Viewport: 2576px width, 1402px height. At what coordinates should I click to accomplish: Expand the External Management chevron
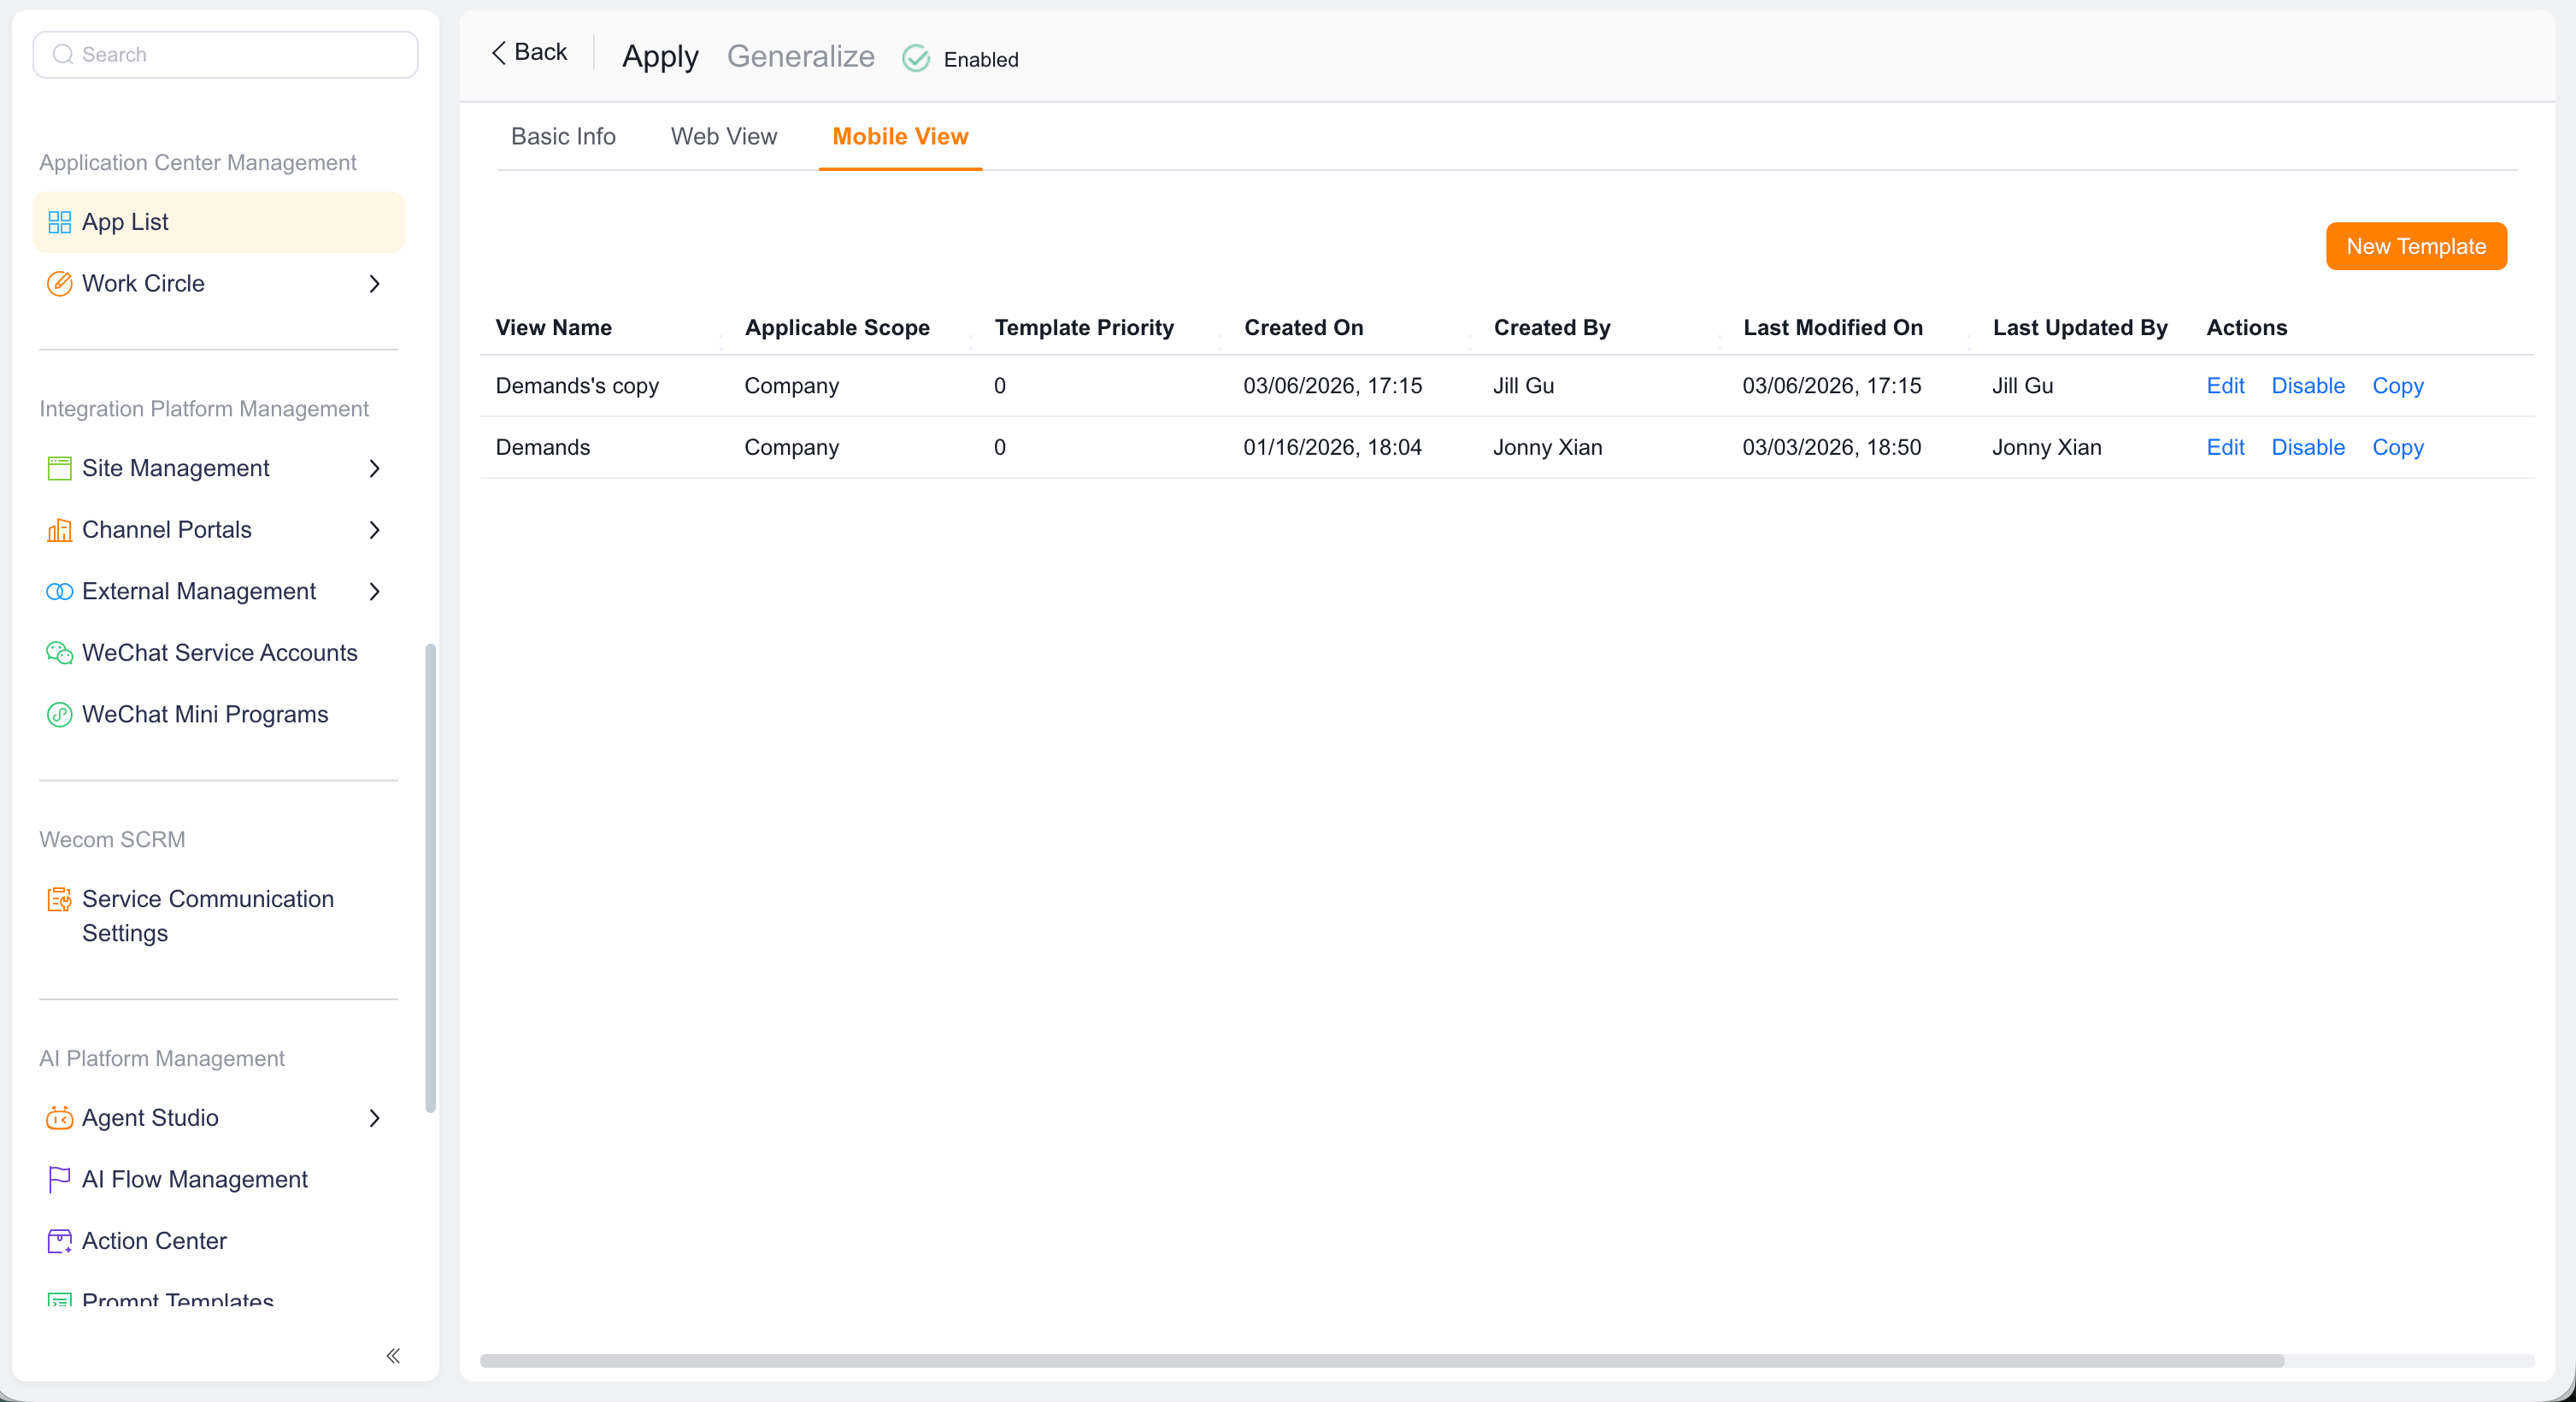coord(375,592)
